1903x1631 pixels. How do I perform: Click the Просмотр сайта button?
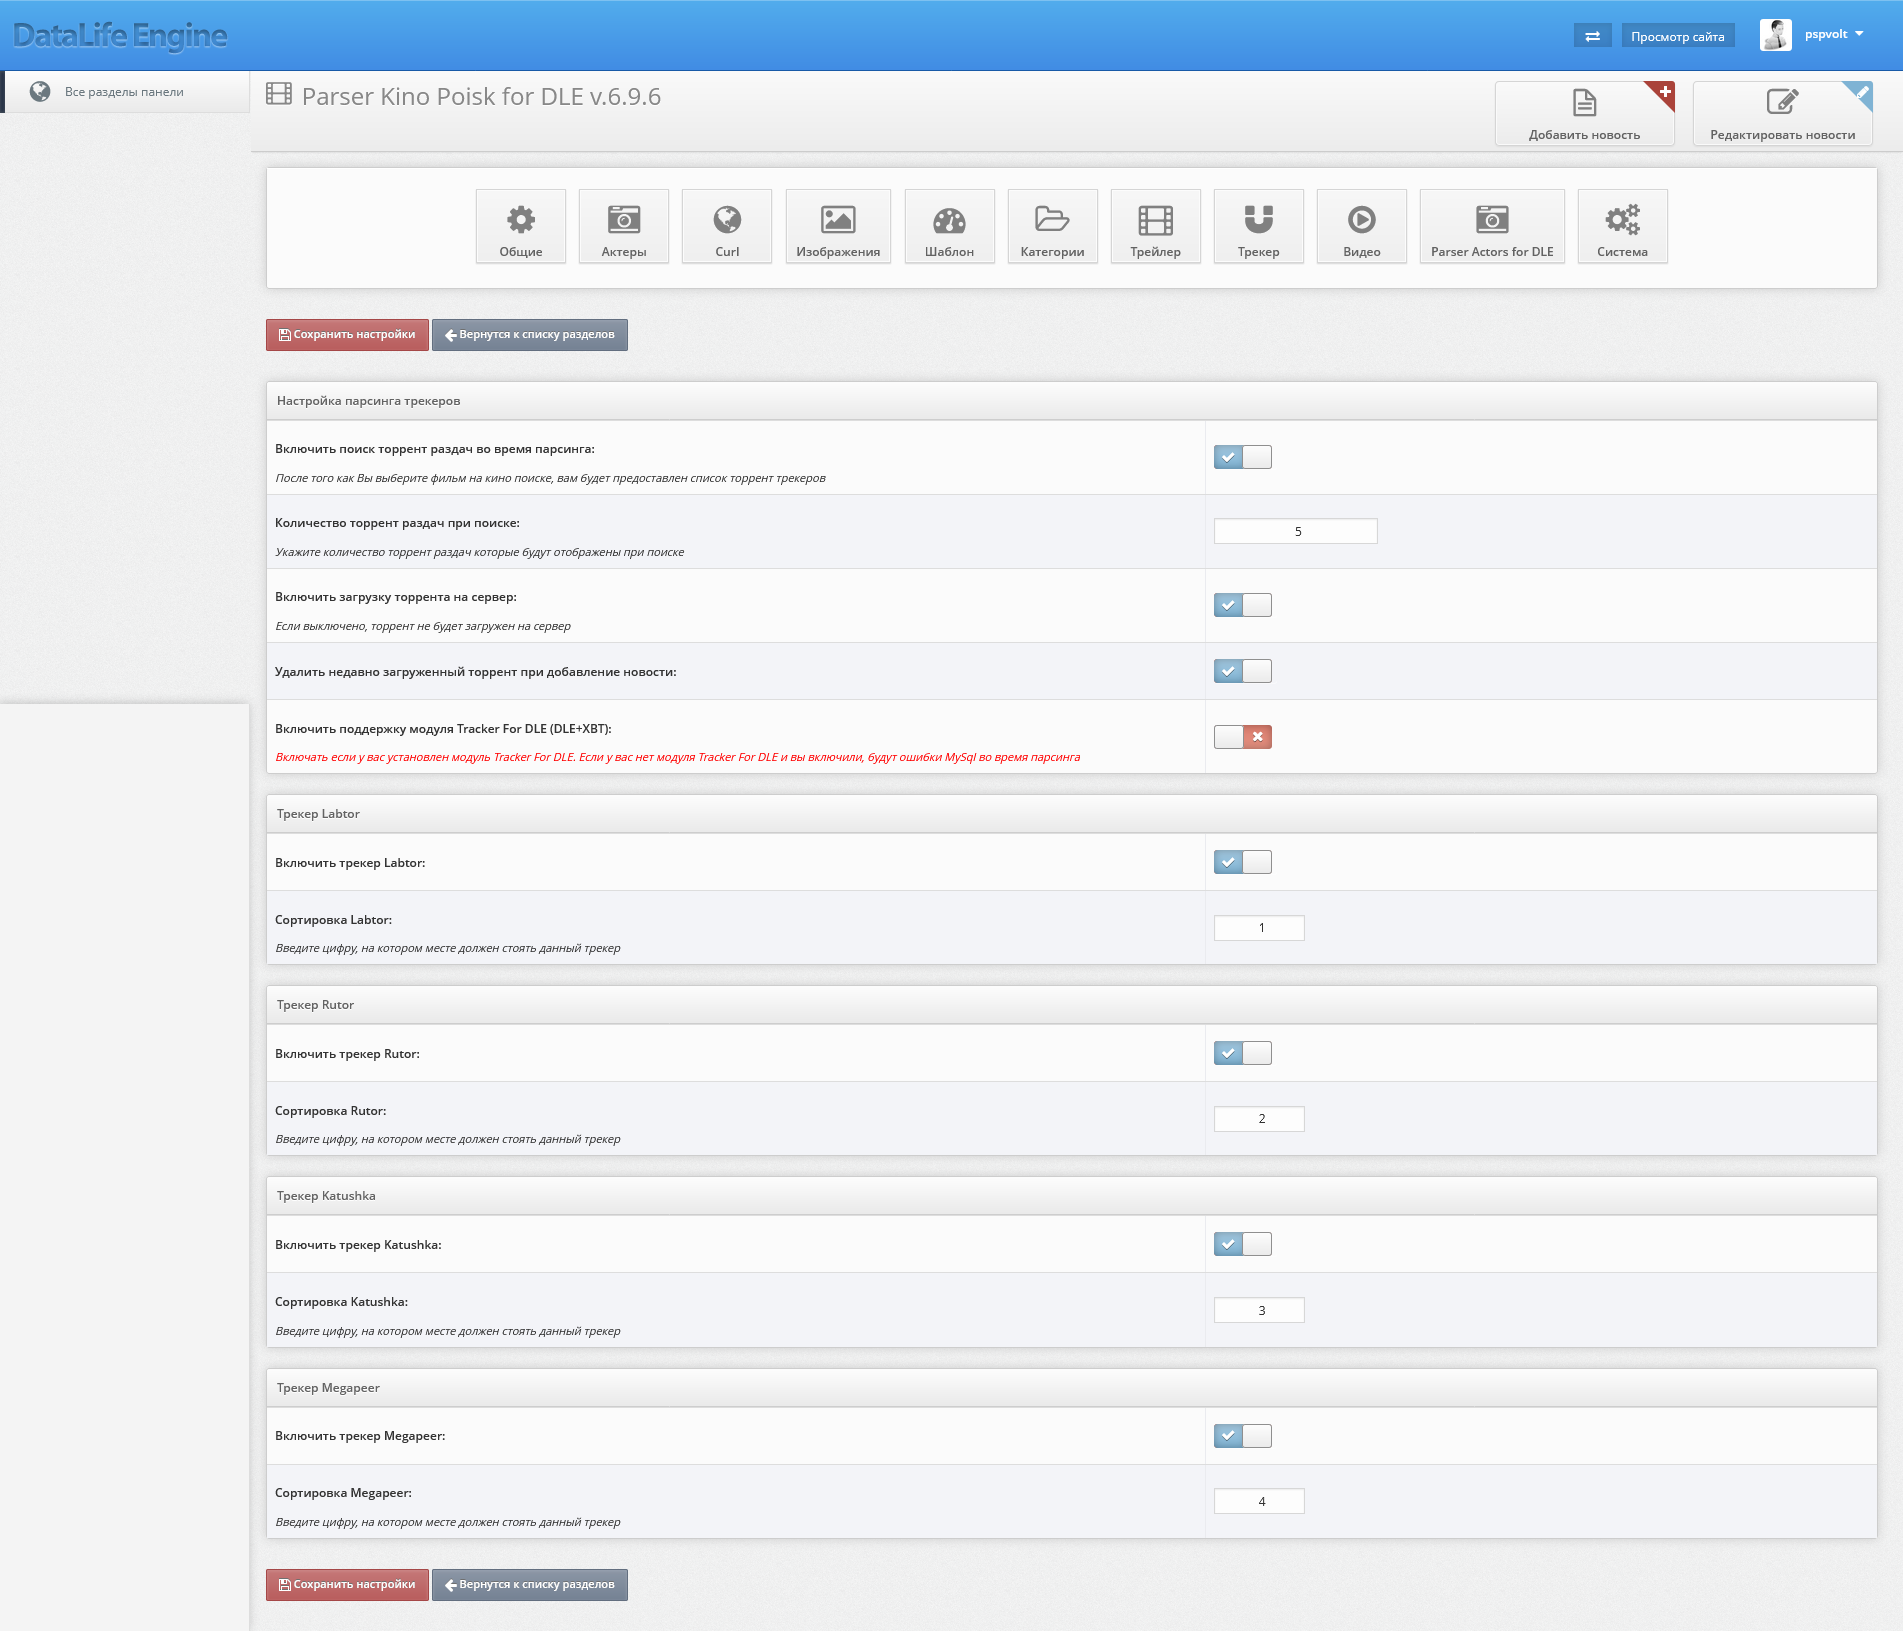tap(1677, 36)
